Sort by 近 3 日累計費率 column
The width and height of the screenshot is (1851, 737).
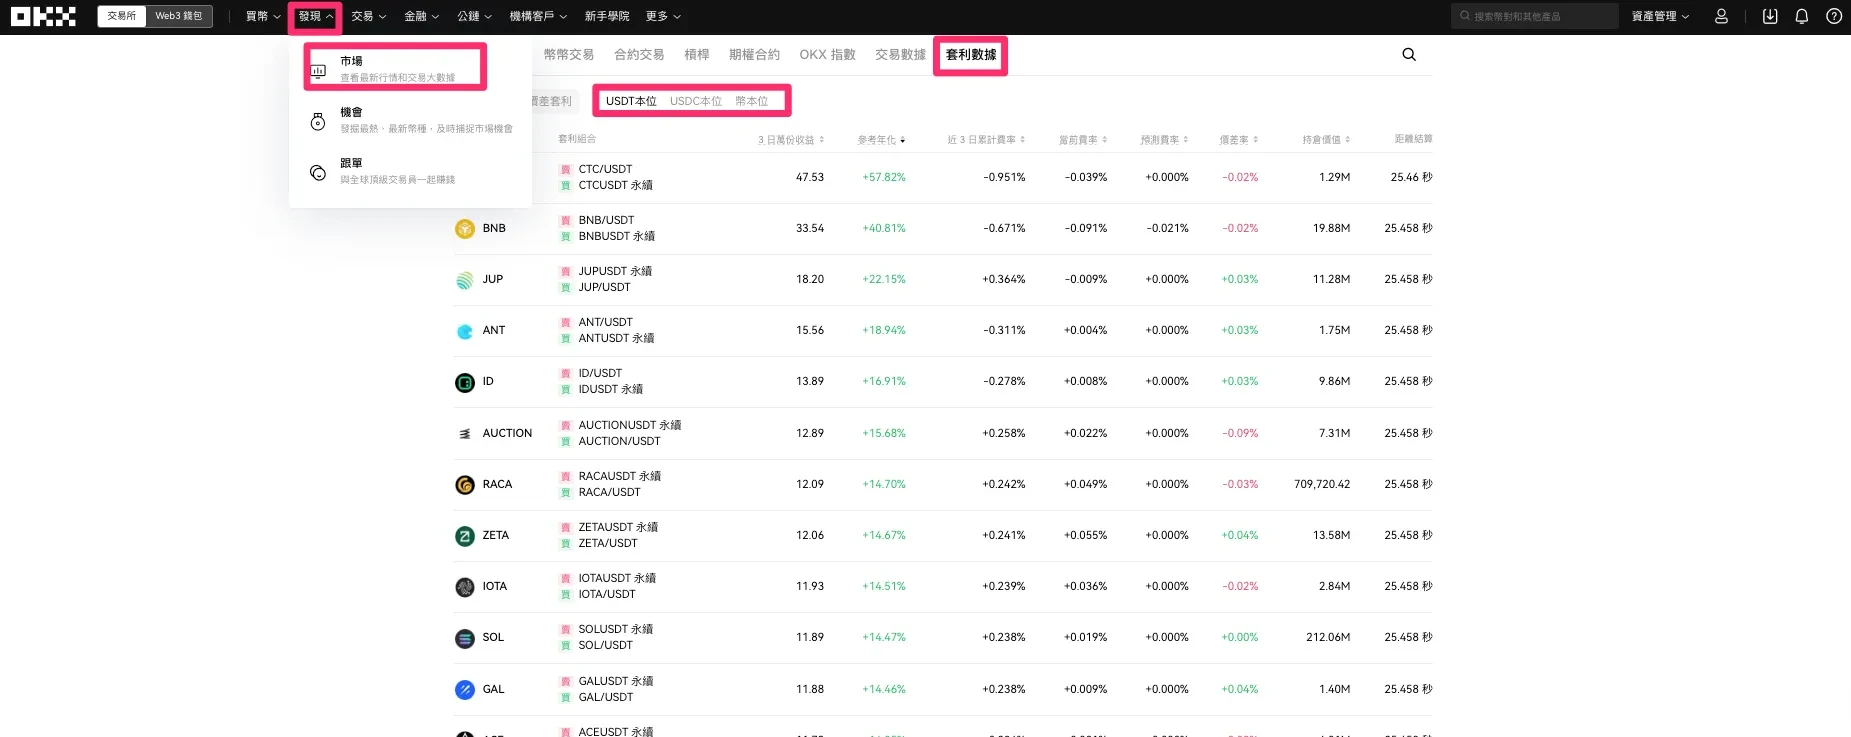pos(986,140)
